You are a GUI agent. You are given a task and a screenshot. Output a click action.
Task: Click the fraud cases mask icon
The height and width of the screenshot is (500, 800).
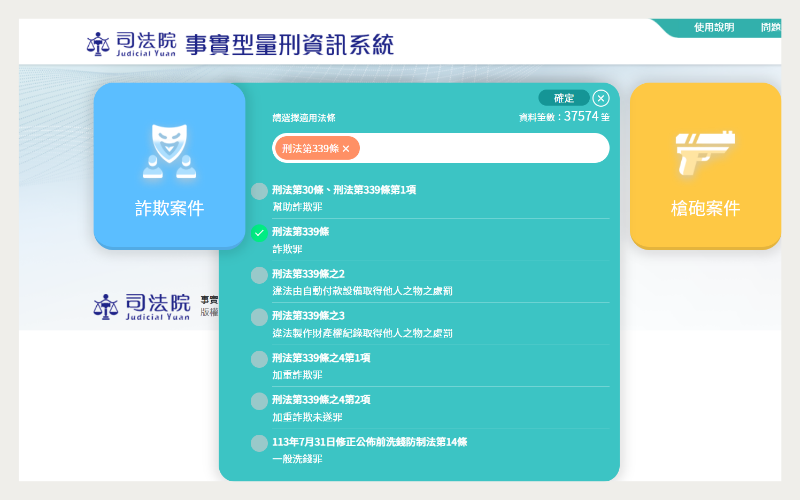pyautogui.click(x=169, y=151)
